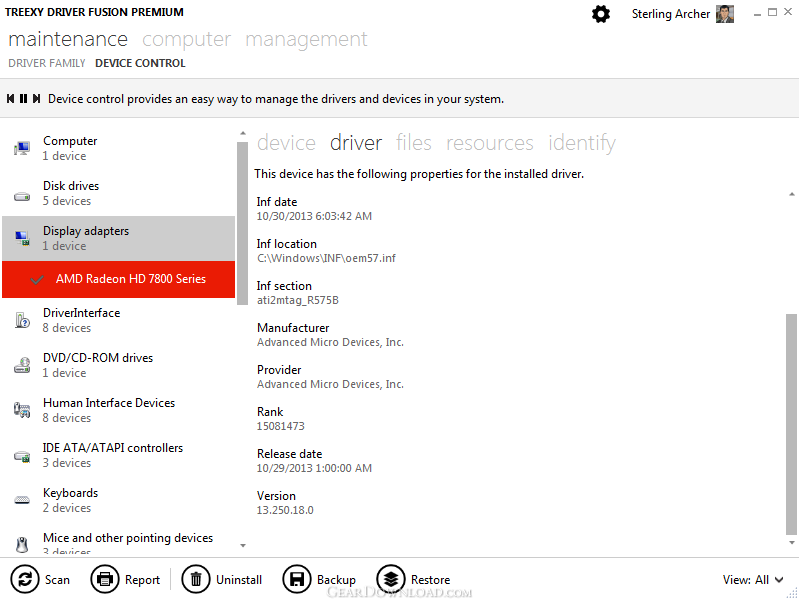Click the Report button label
This screenshot has height=600, width=799.
pyautogui.click(x=142, y=580)
